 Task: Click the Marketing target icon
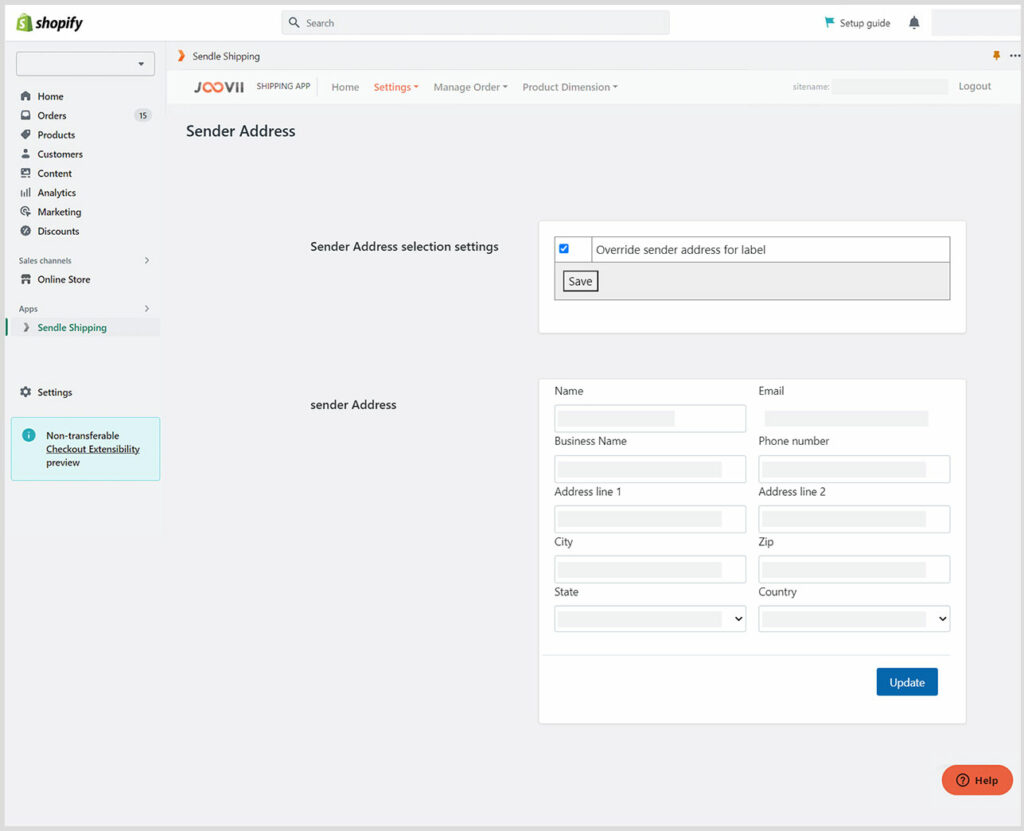[x=25, y=212]
